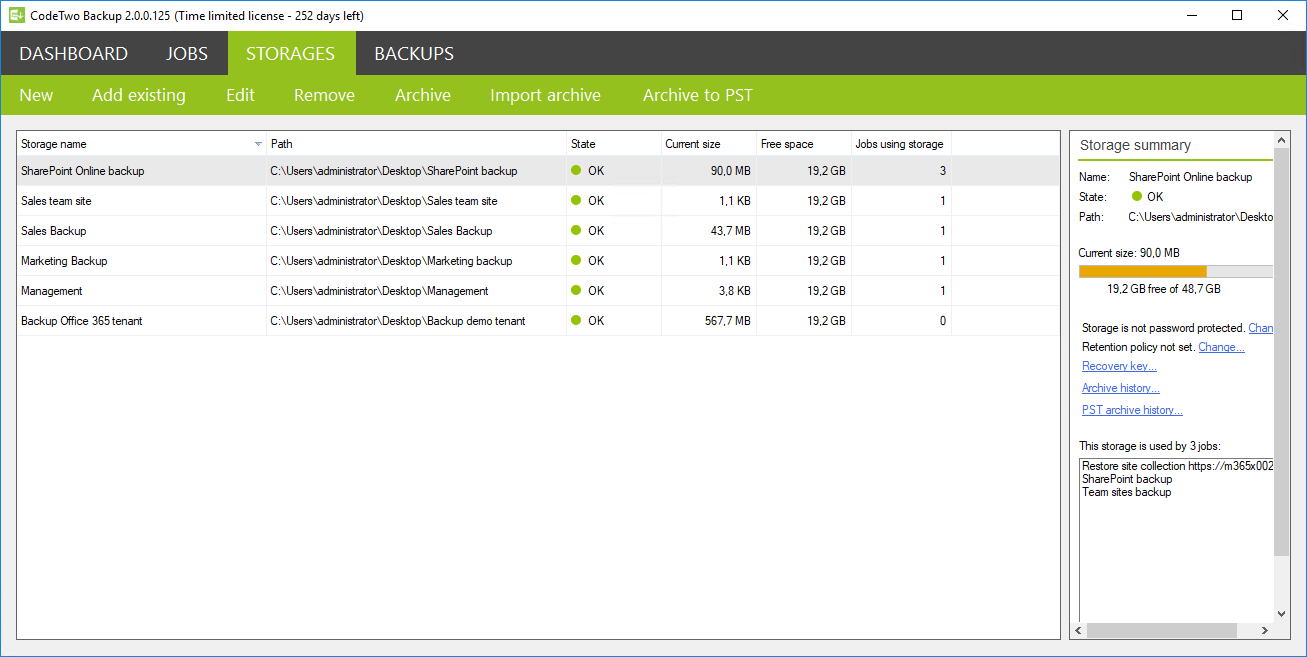Click the path ending in Desktop\Management

pyautogui.click(x=379, y=291)
